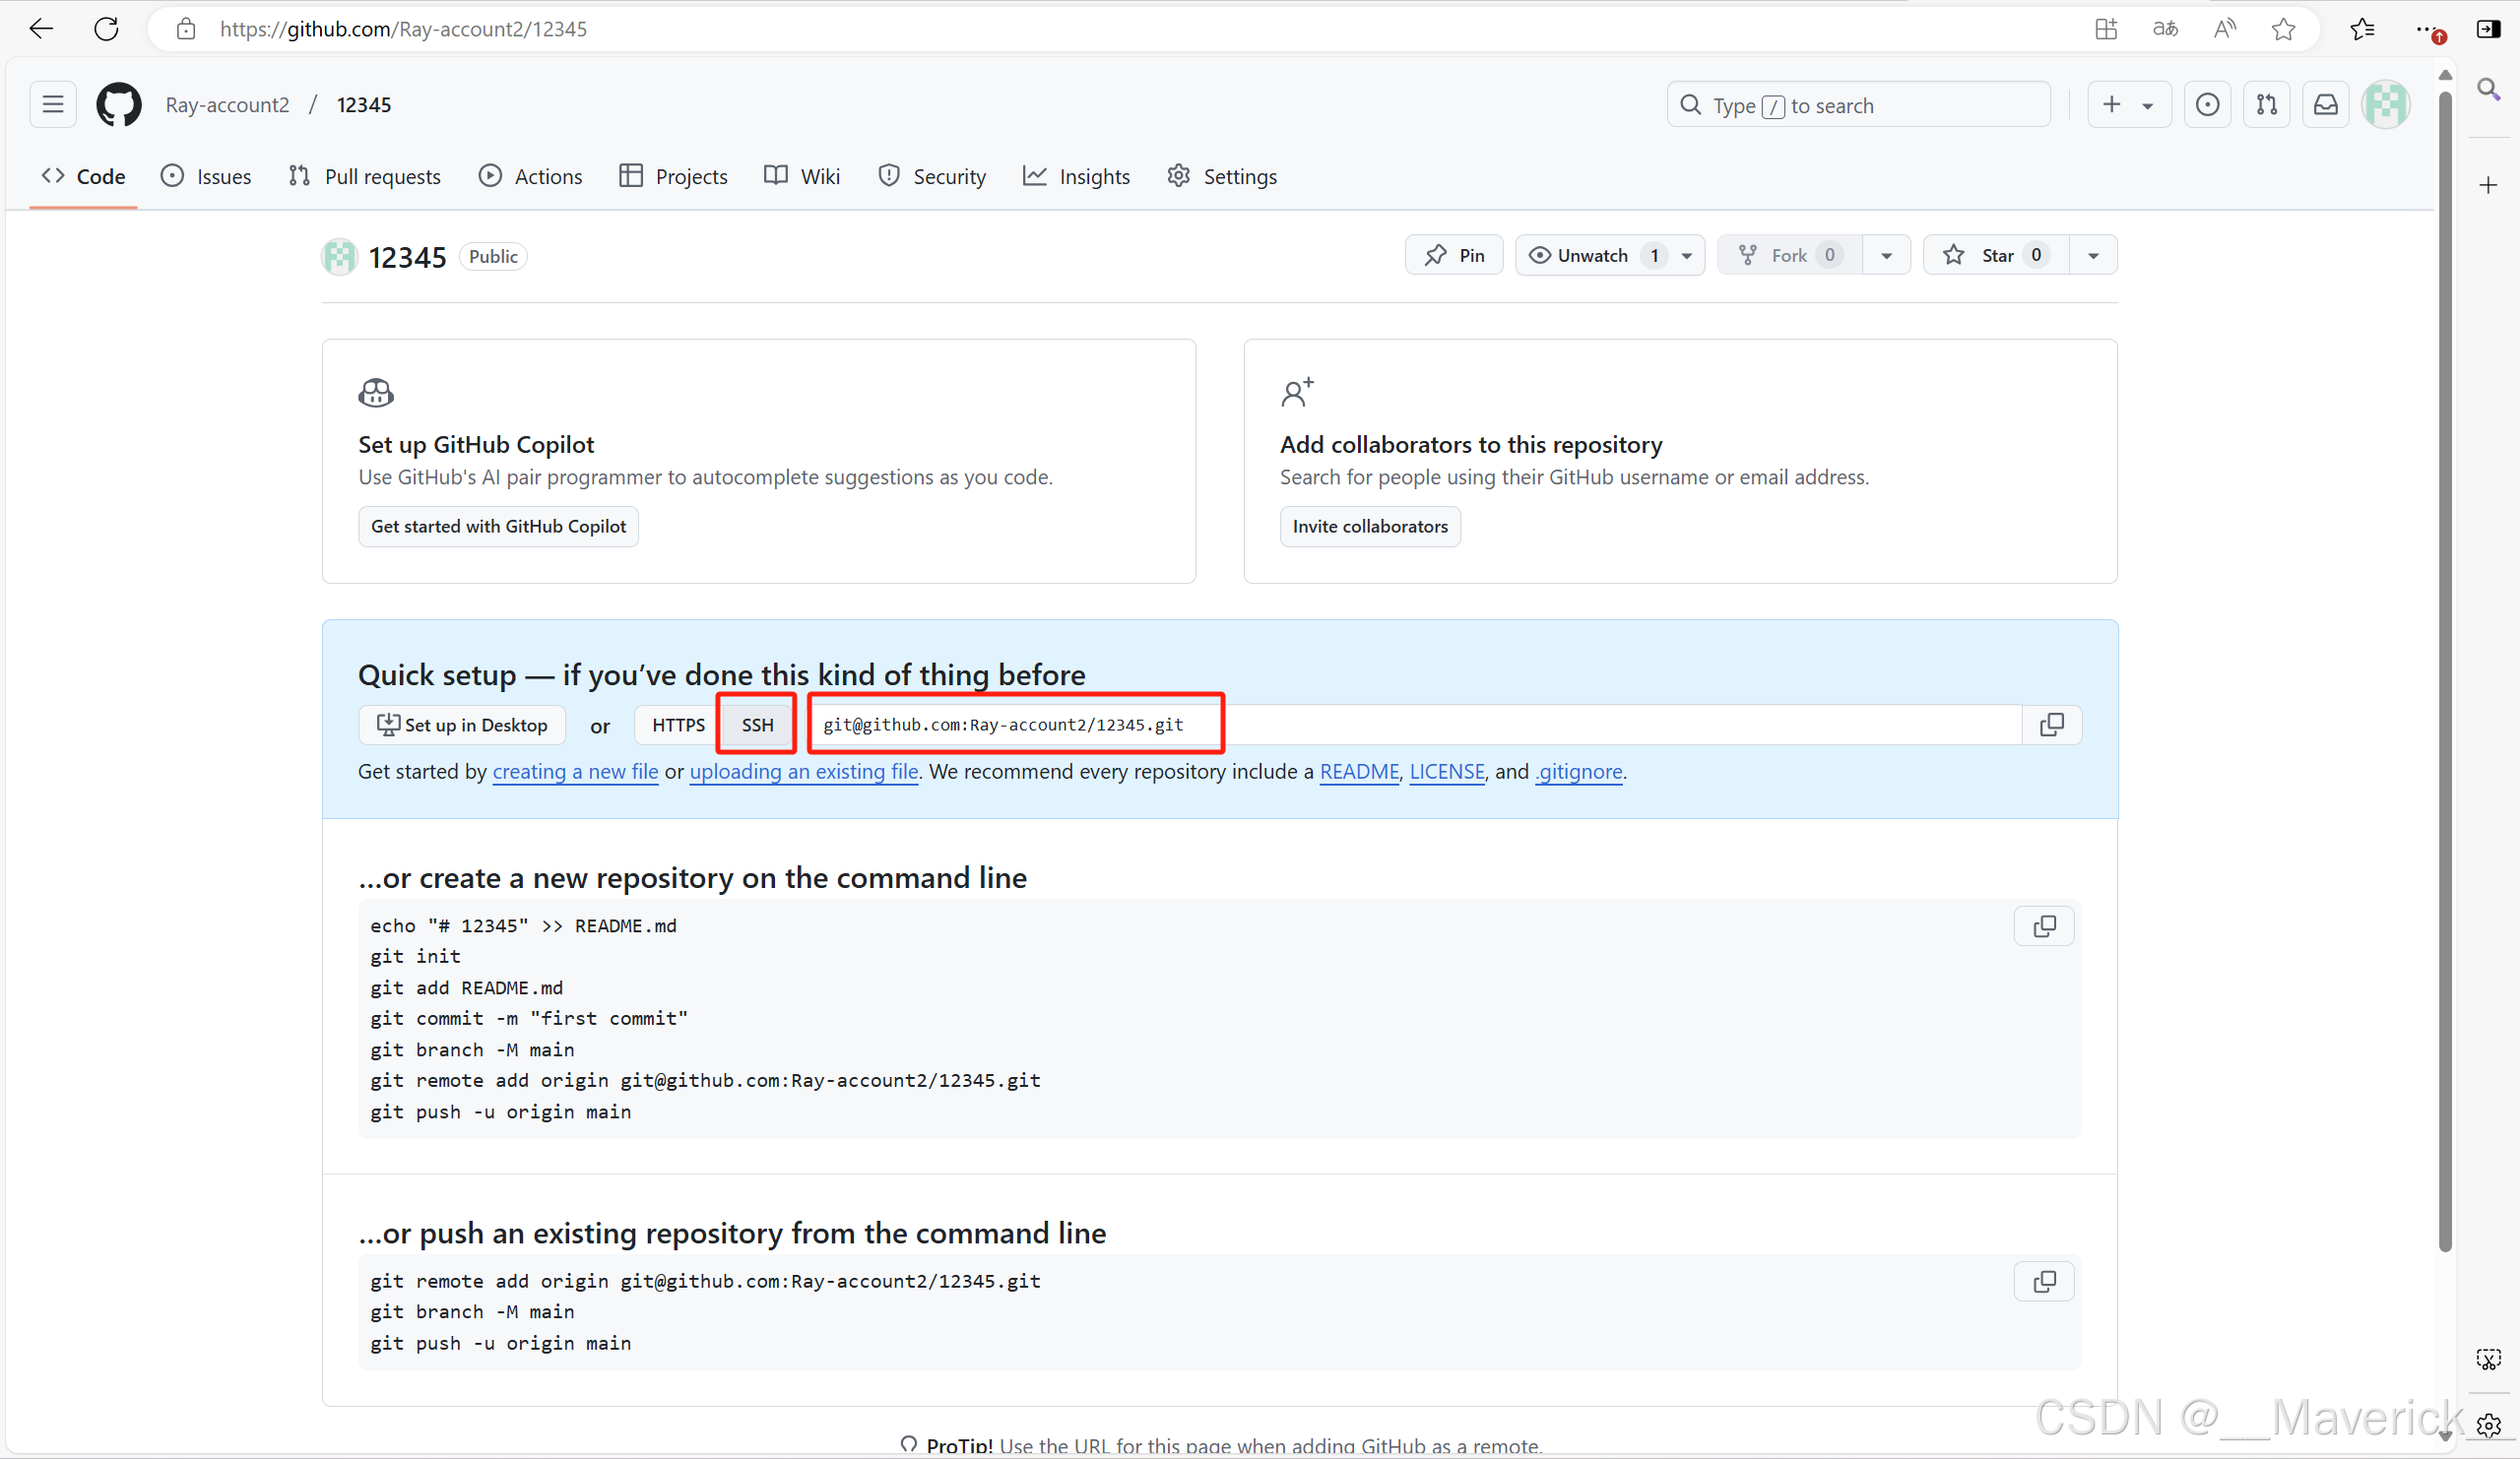This screenshot has width=2520, height=1459.
Task: Switch clone URL to HTTPS
Action: pos(678,725)
